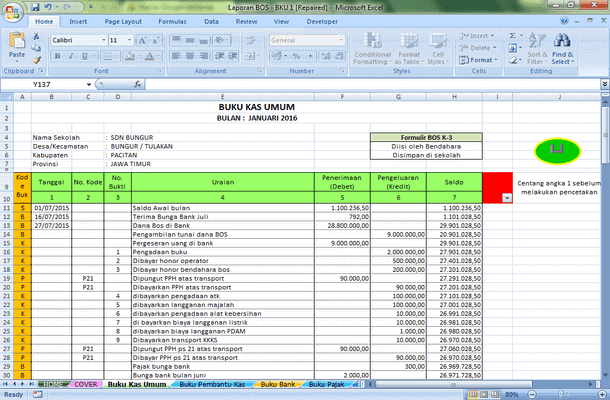This screenshot has width=610, height=400.
Task: Click the Fill down icon in Editing group
Action: click(513, 48)
